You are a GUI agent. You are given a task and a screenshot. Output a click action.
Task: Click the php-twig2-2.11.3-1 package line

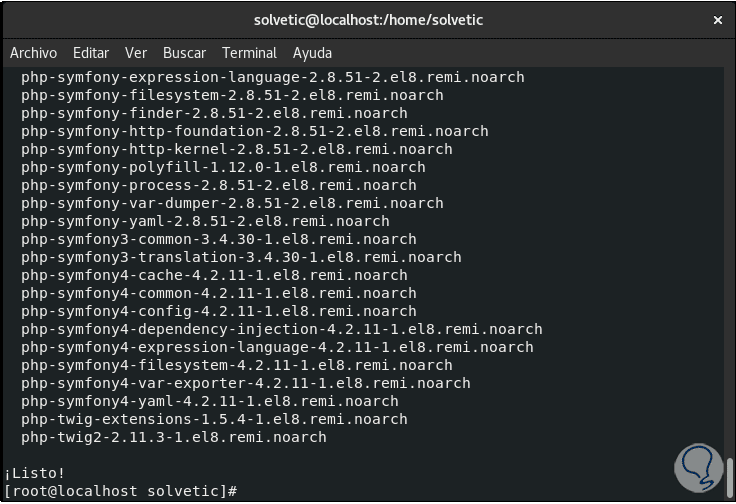click(174, 437)
